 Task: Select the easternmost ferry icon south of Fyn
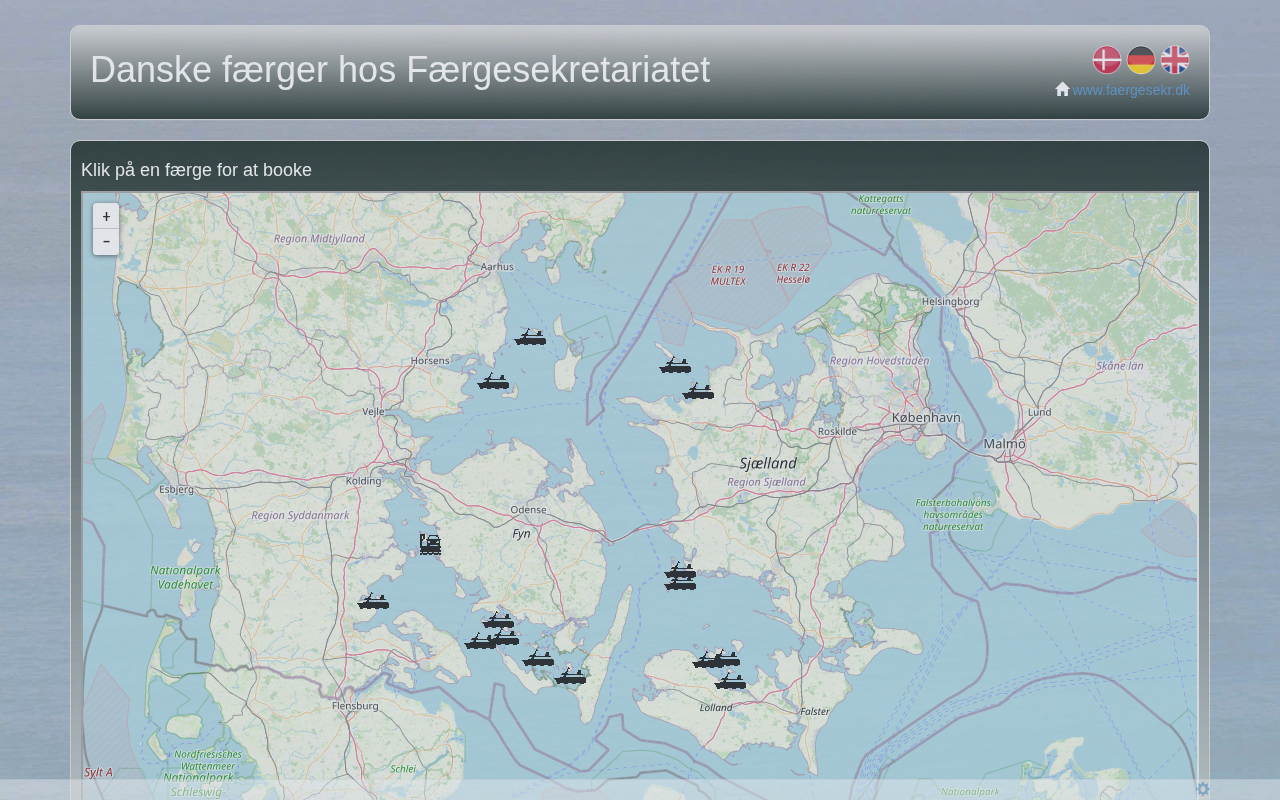(570, 676)
